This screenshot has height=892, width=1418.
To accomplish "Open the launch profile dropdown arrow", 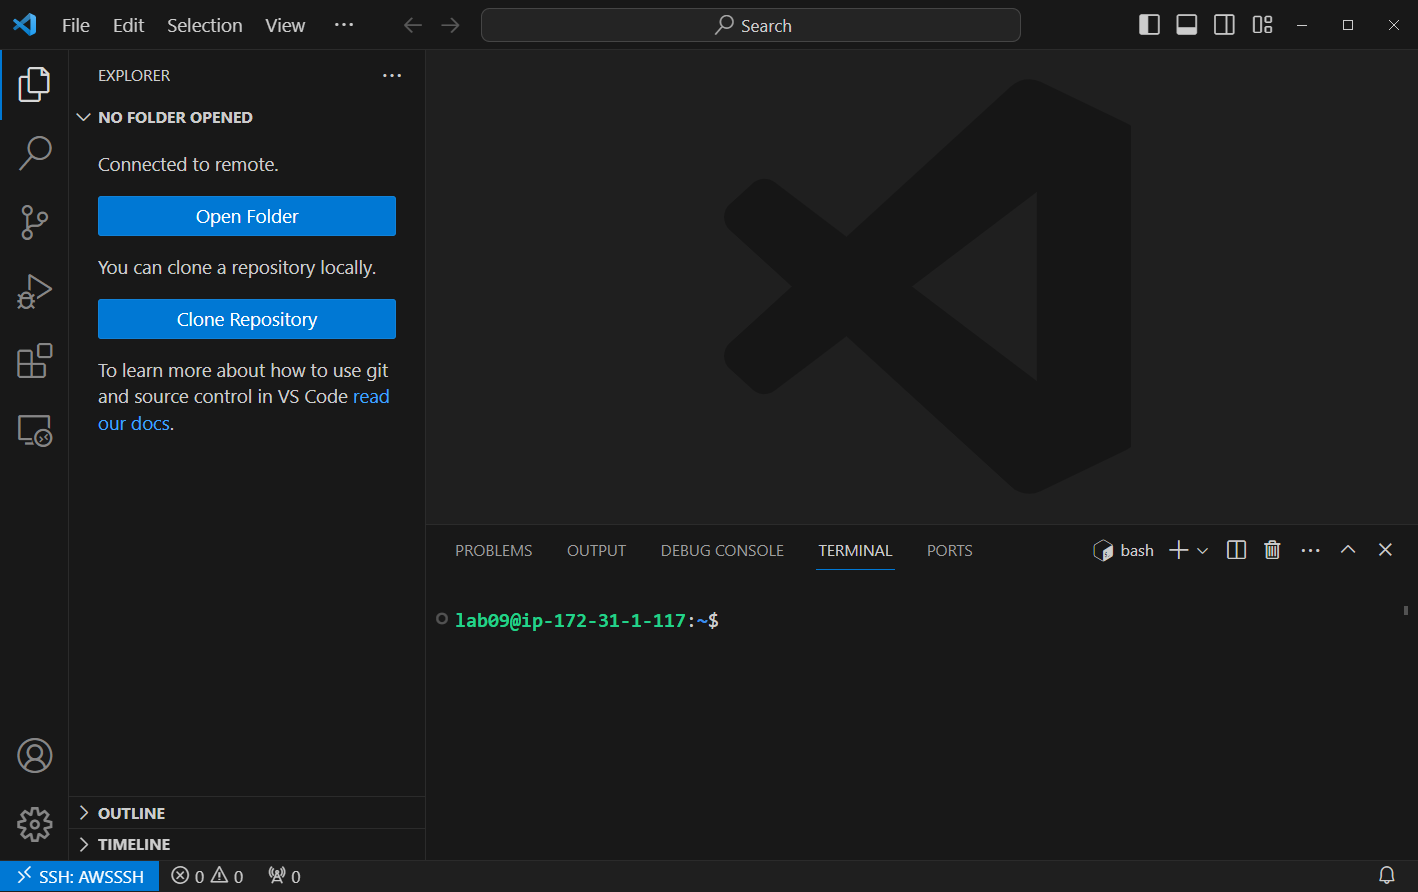I will (1203, 550).
